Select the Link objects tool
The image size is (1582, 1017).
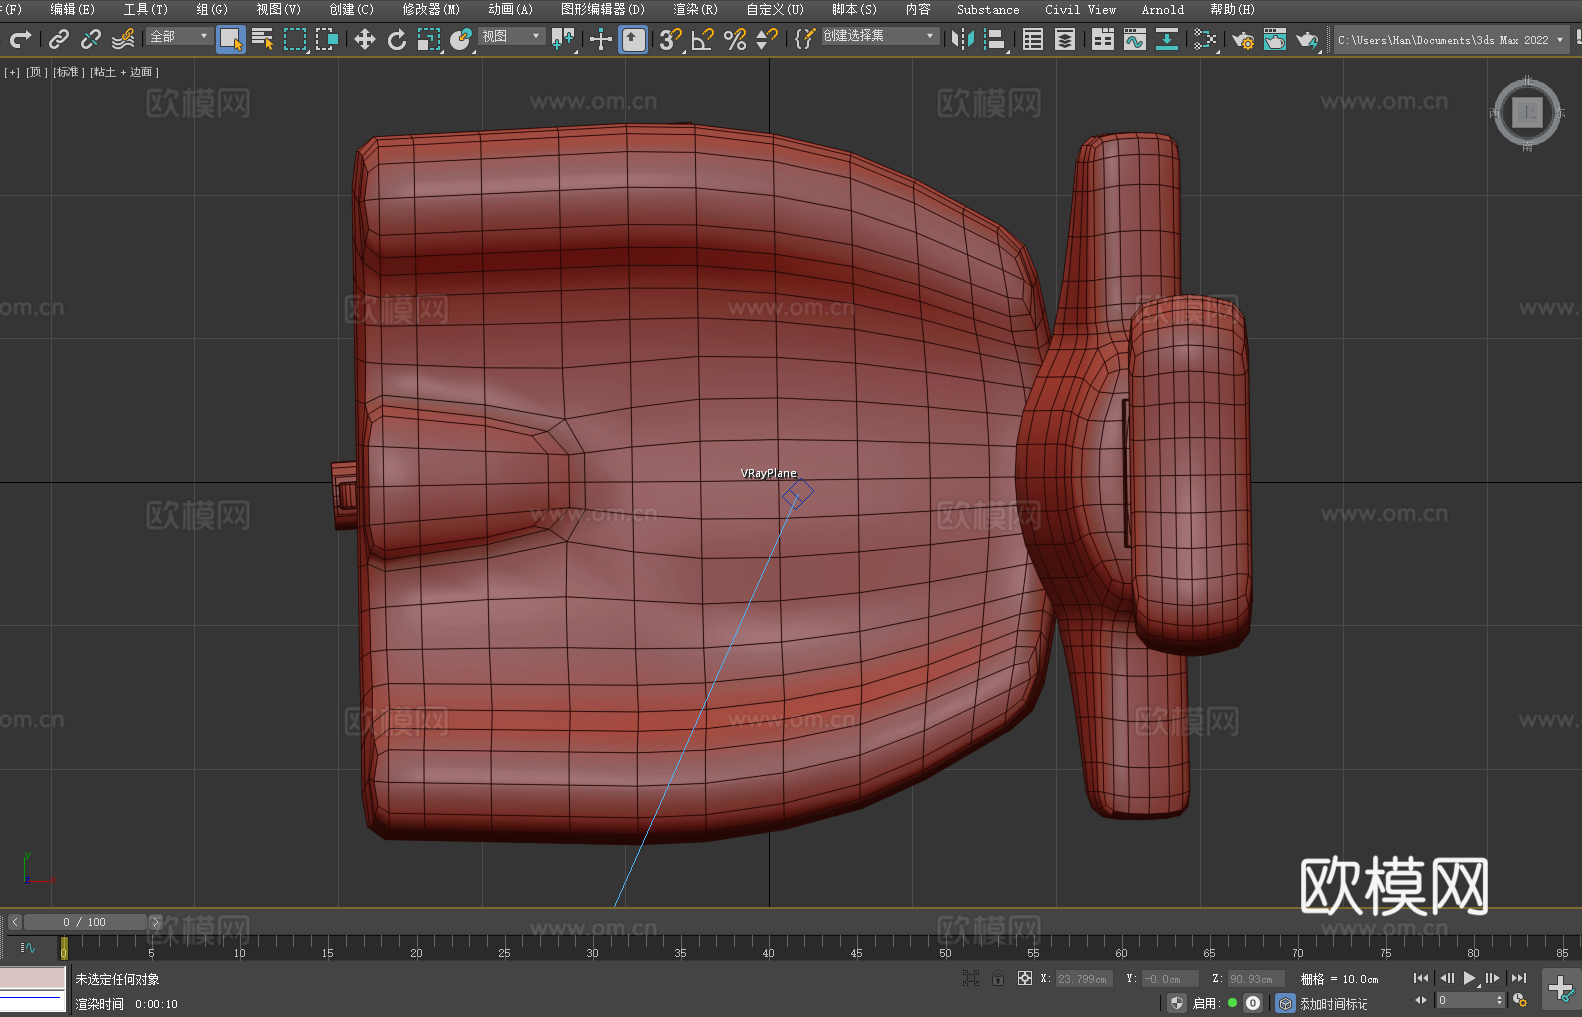[x=59, y=39]
